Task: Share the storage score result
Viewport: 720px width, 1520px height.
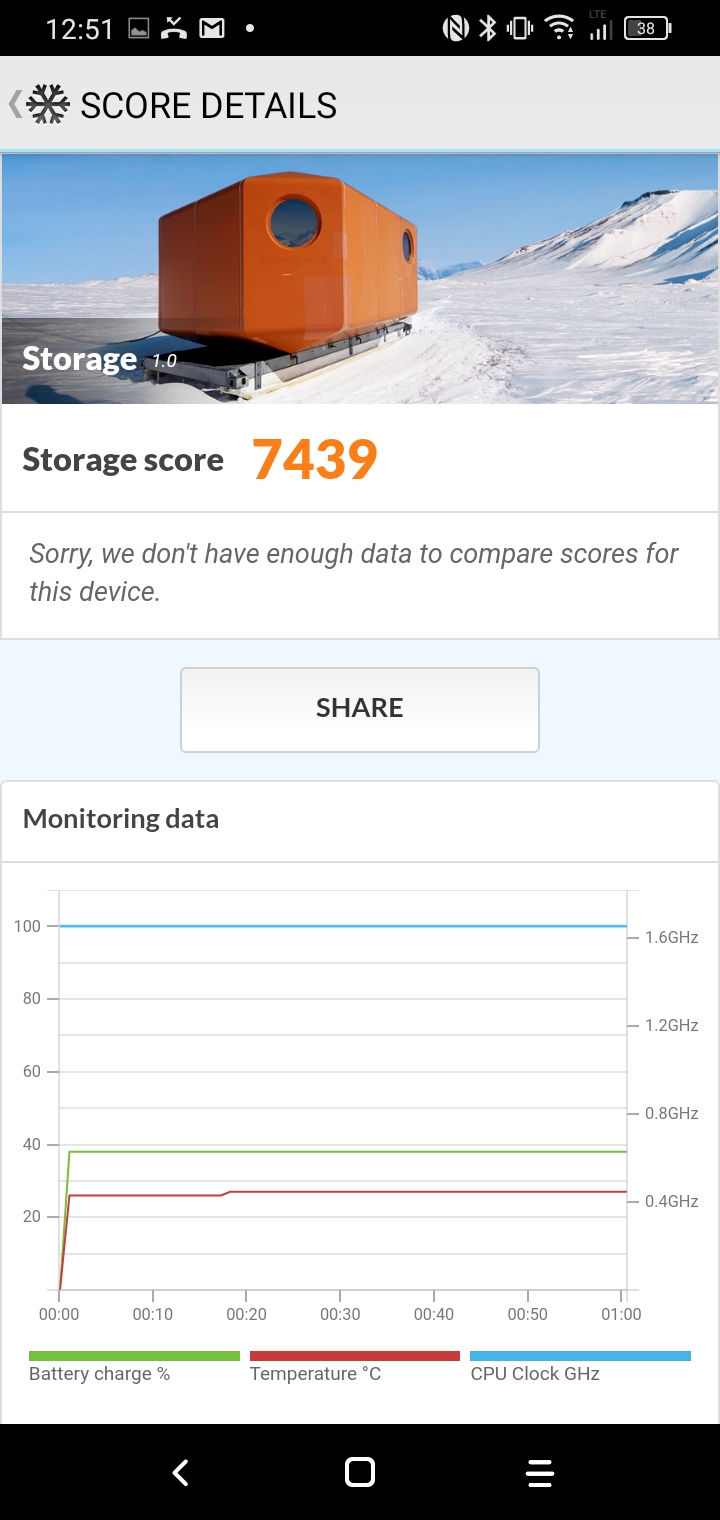Action: pyautogui.click(x=360, y=709)
